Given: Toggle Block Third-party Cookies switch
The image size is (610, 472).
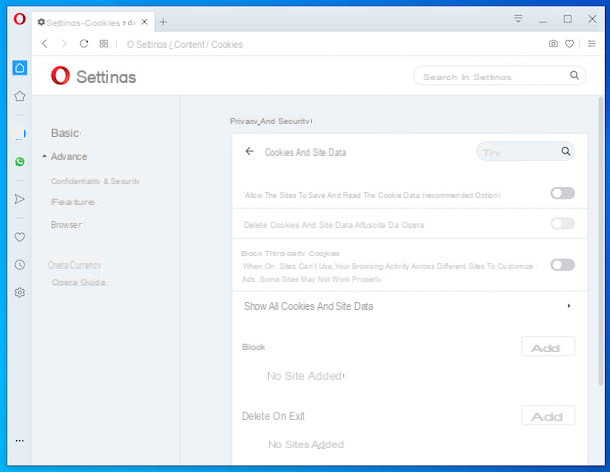Looking at the screenshot, I should [563, 265].
